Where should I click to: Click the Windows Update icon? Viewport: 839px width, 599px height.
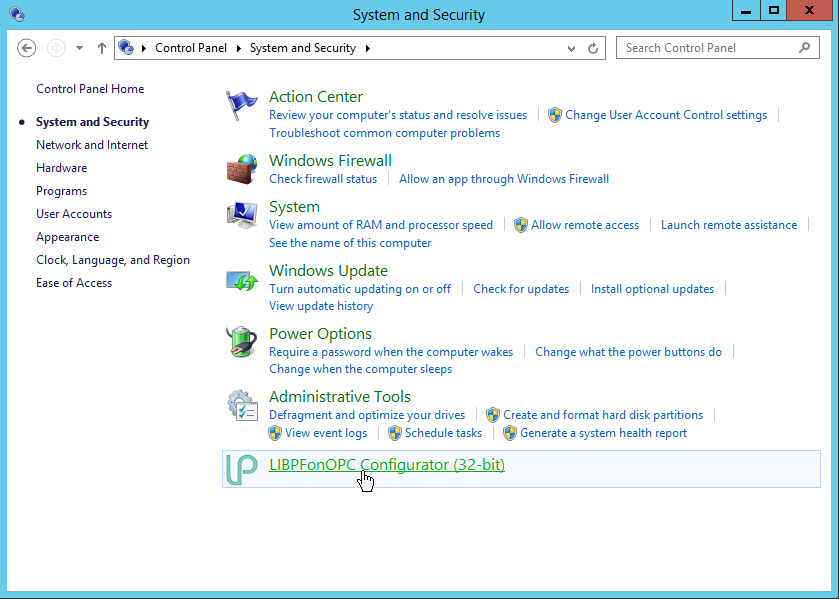242,280
